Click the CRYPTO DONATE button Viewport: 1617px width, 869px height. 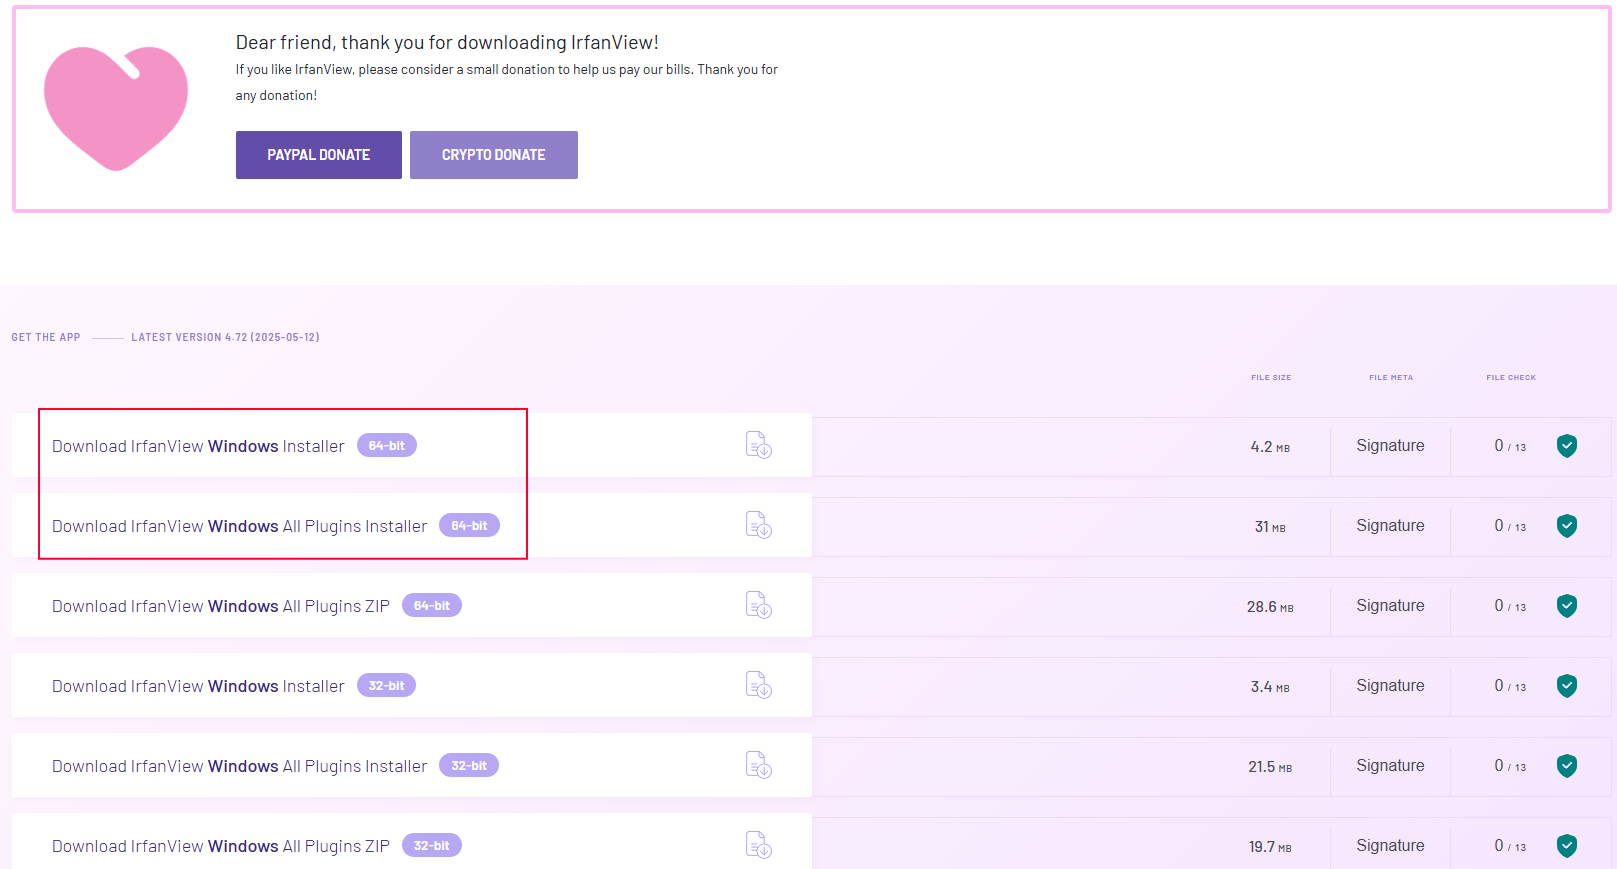(x=494, y=155)
